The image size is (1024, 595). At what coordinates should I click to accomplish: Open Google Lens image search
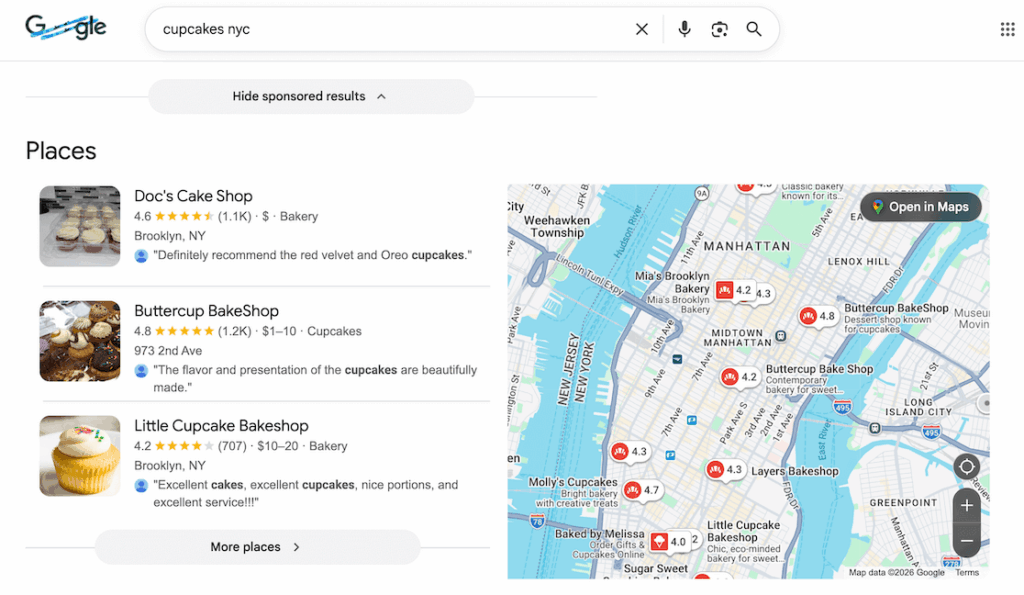pos(719,29)
